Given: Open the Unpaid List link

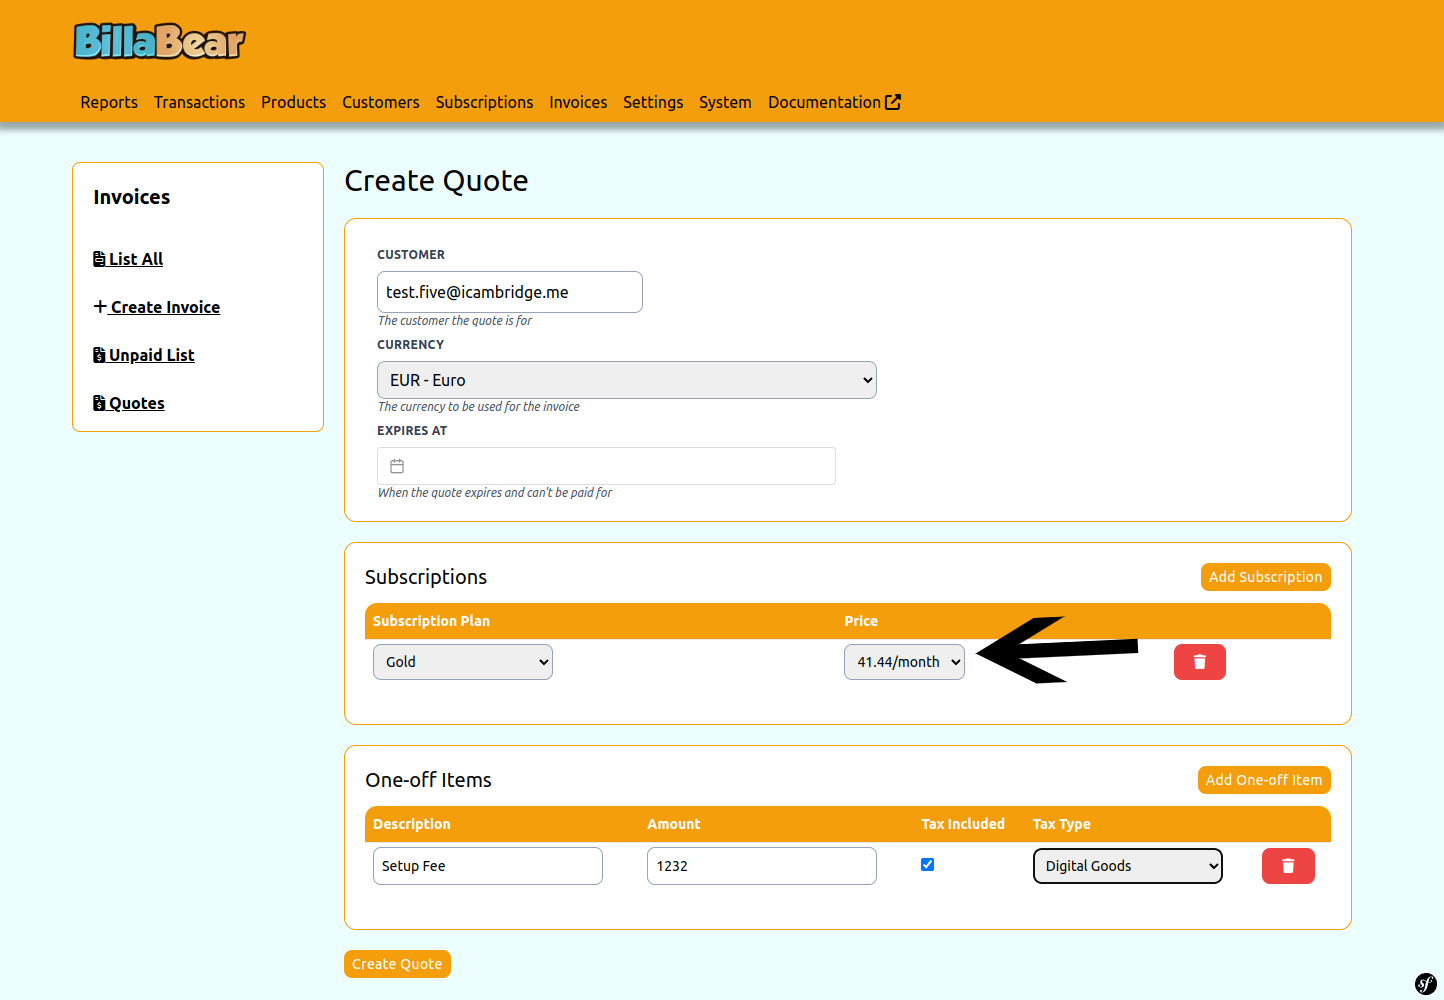Looking at the screenshot, I should click(x=144, y=355).
